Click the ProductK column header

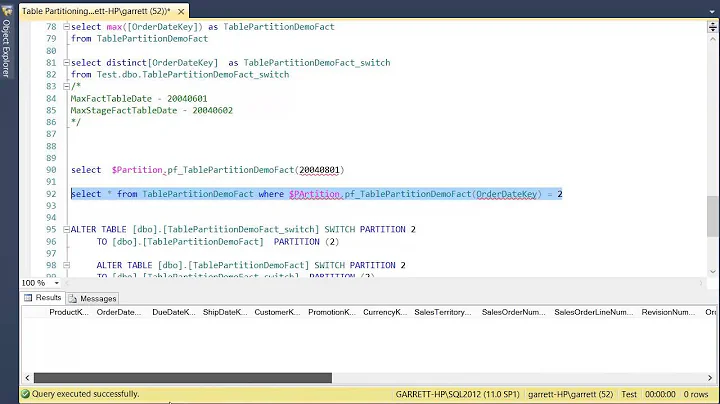pos(69,312)
